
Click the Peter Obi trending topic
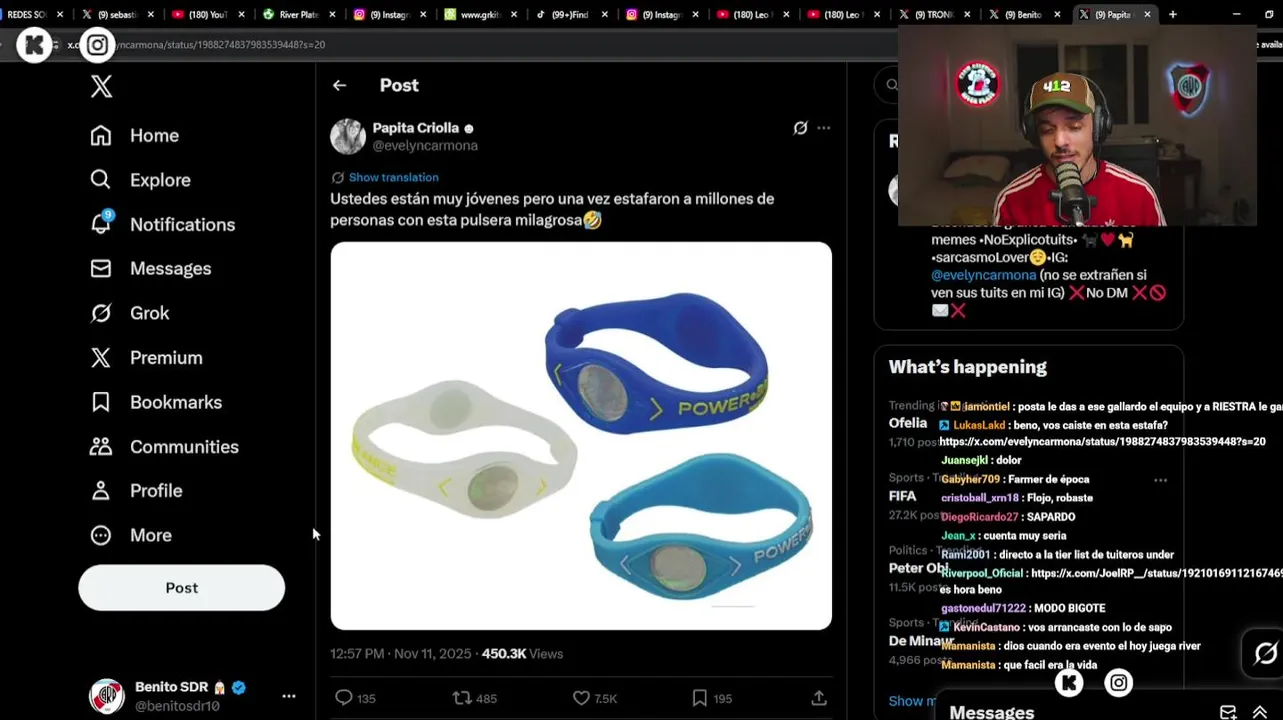918,568
